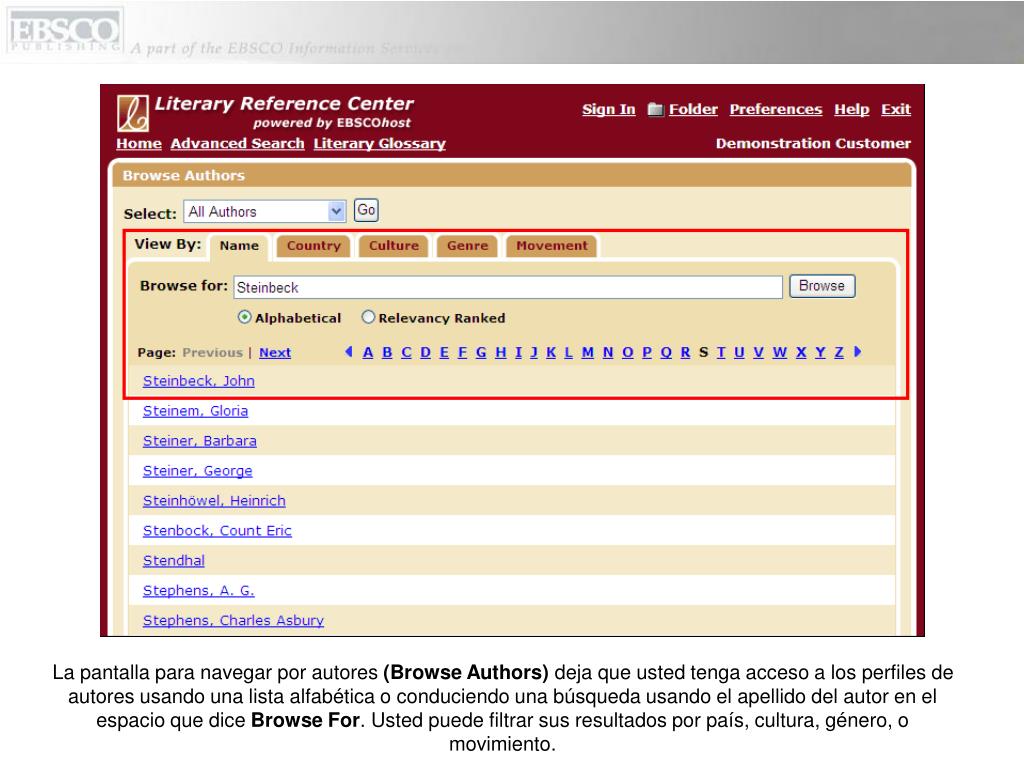Jump to authors starting with Q
The image size is (1024, 768).
[x=666, y=353]
